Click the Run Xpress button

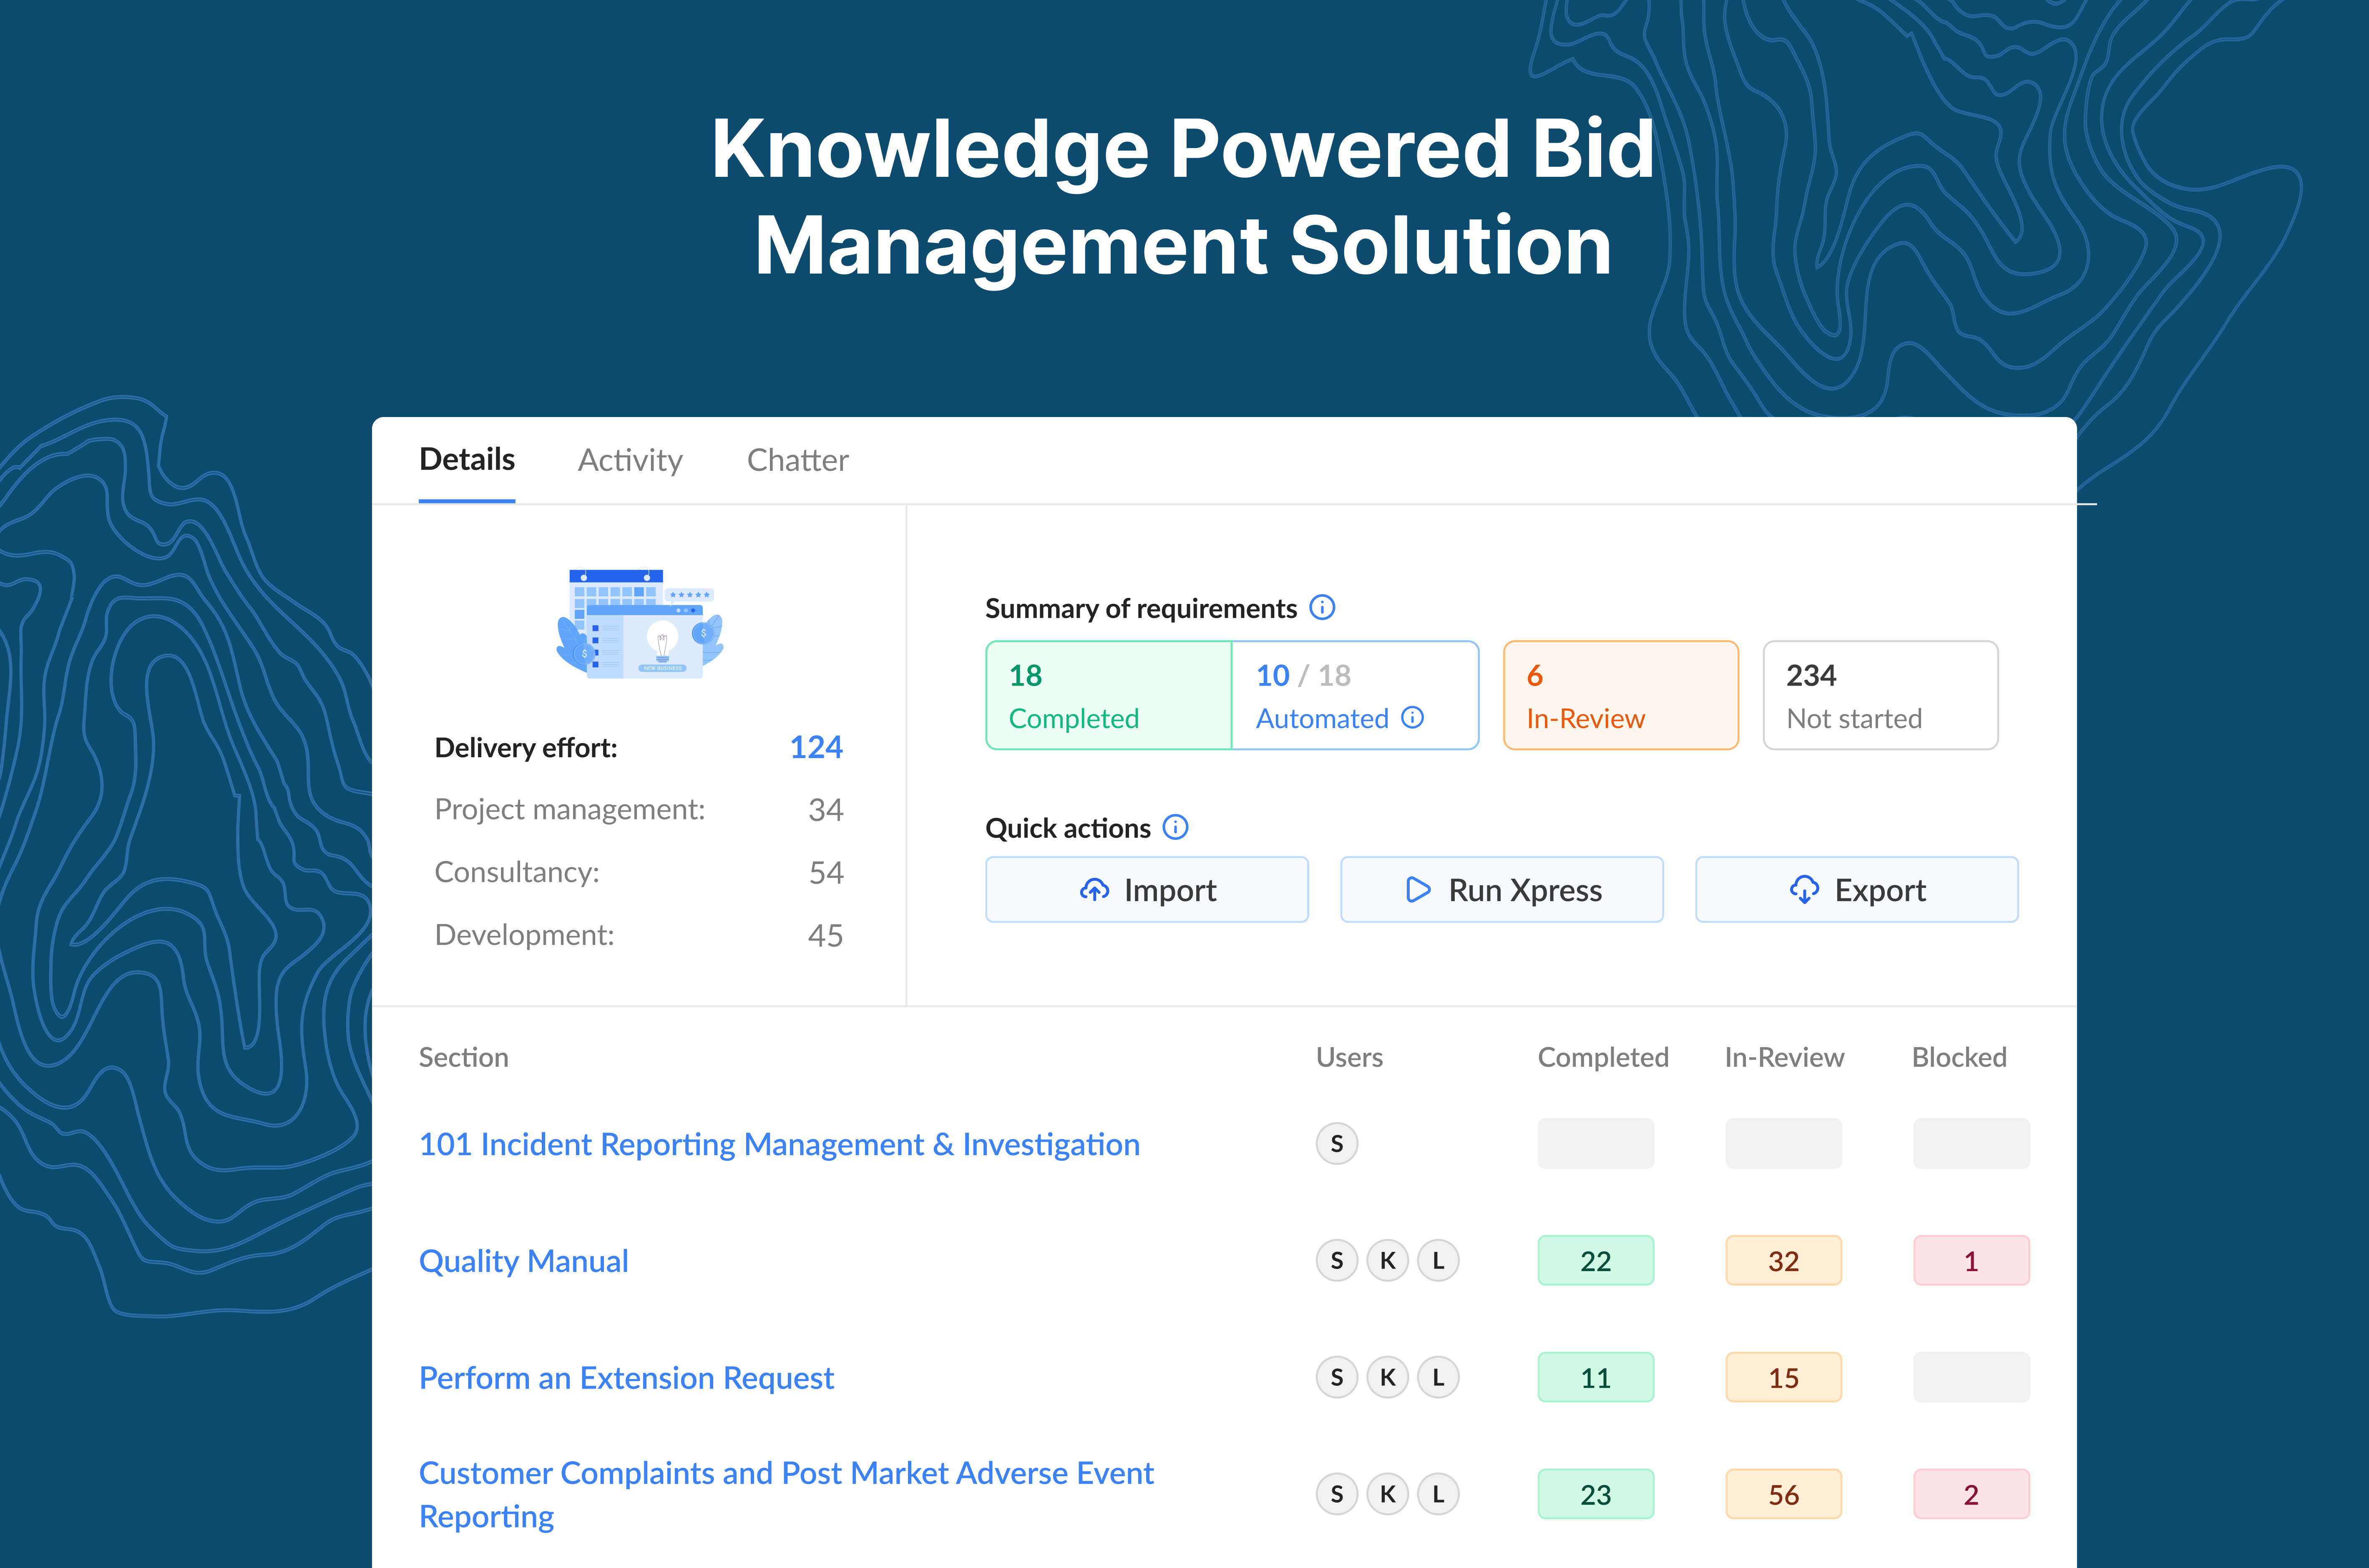click(1501, 890)
